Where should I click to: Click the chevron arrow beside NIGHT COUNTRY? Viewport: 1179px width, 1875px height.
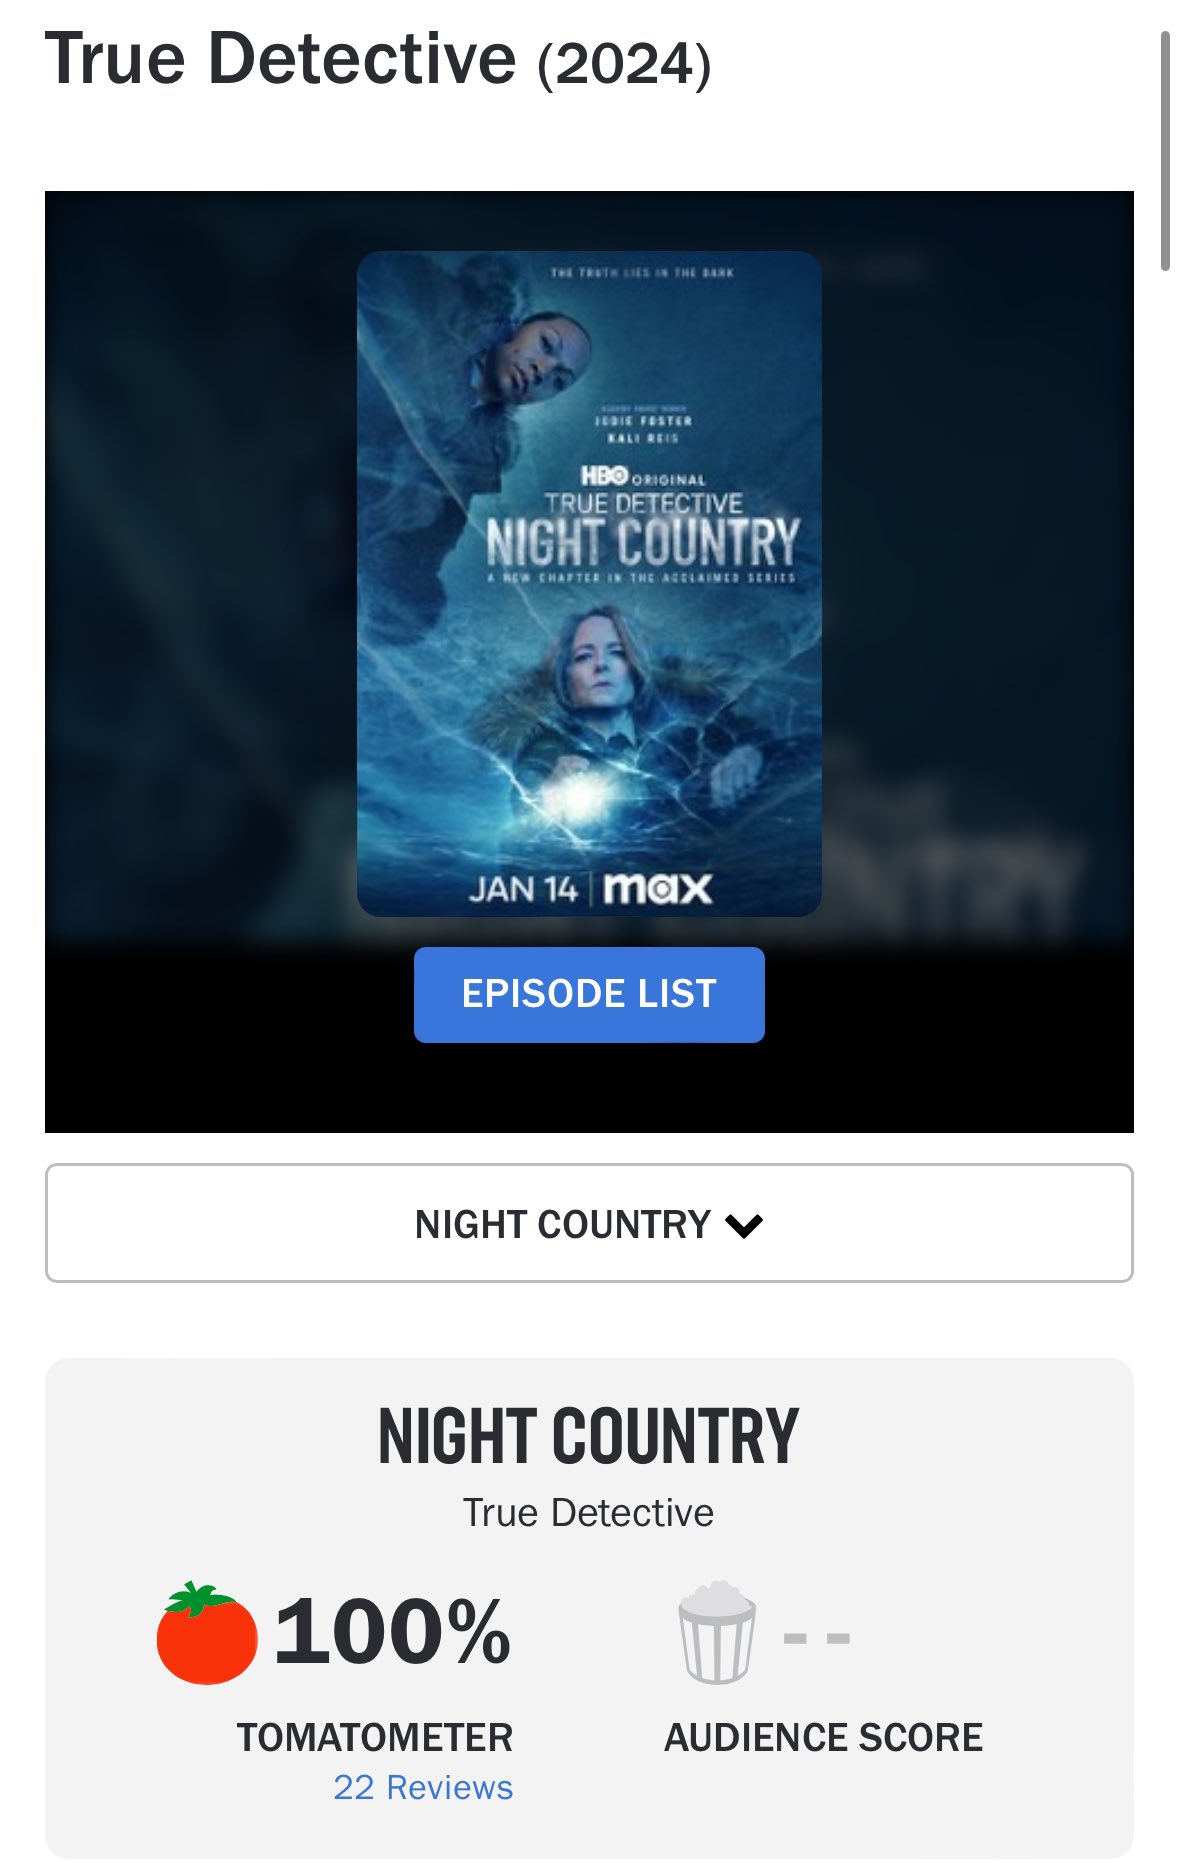(x=744, y=1226)
